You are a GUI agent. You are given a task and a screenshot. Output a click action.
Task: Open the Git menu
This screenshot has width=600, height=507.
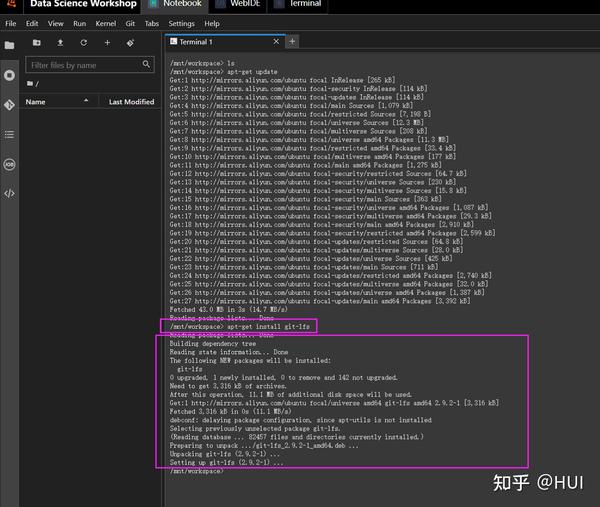(130, 23)
